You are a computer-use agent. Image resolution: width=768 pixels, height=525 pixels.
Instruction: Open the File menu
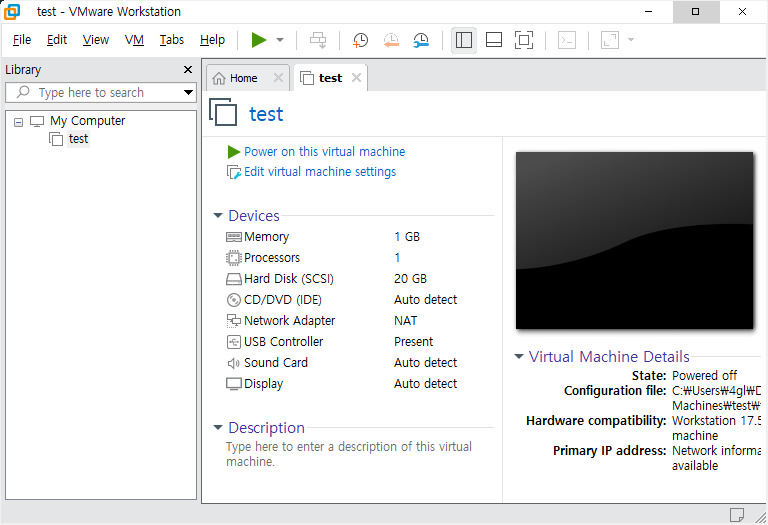(x=22, y=40)
